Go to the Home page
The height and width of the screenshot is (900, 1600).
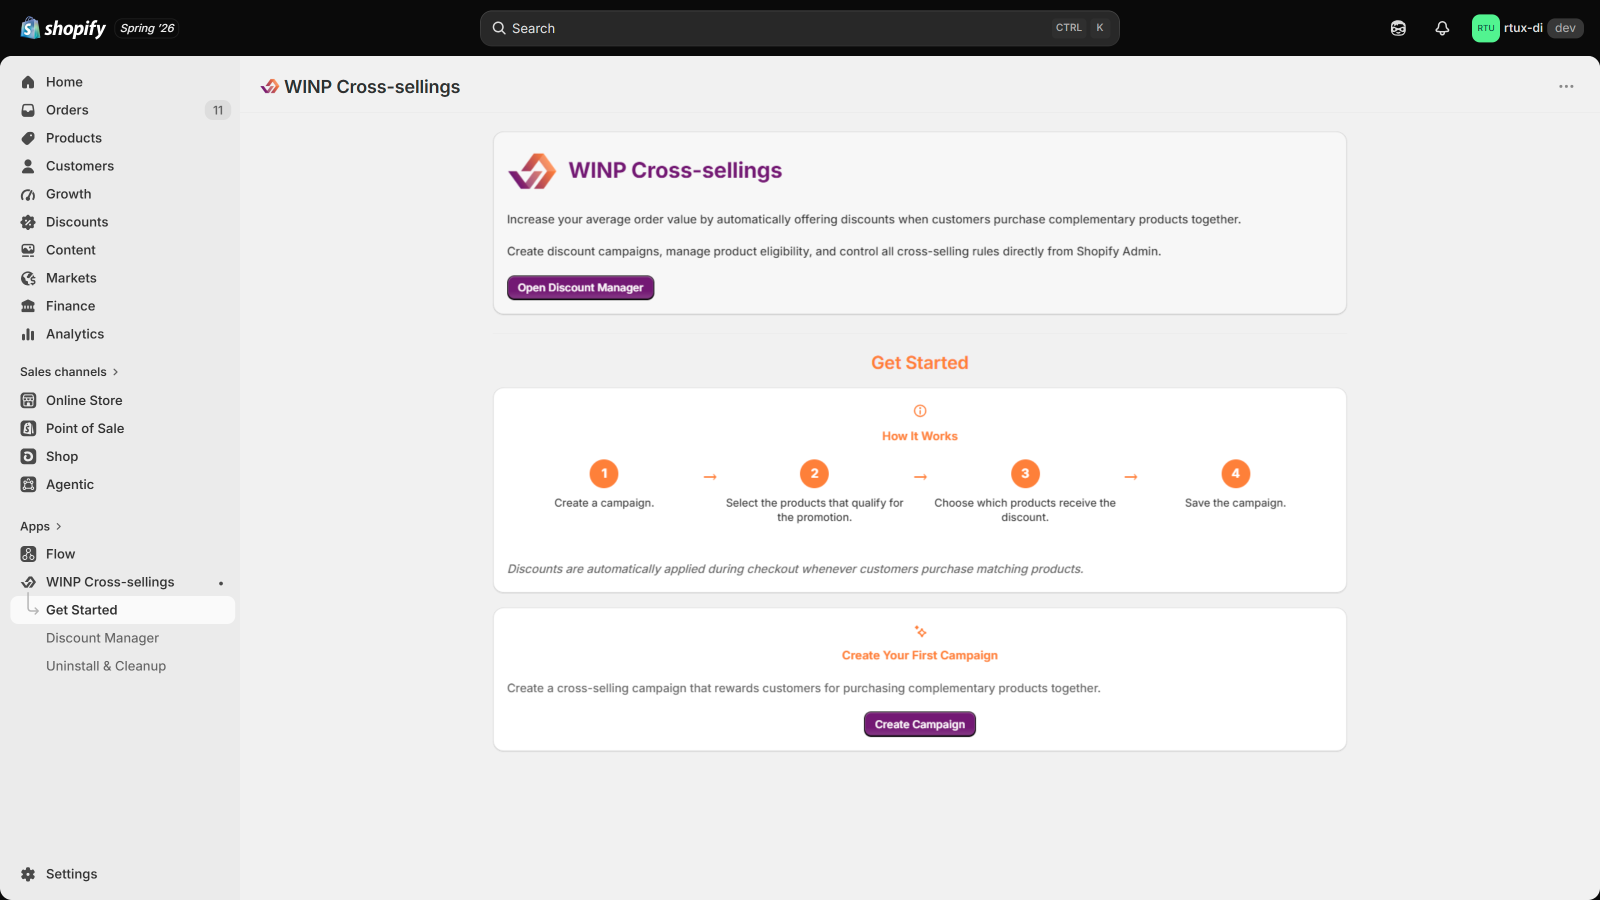[x=64, y=82]
